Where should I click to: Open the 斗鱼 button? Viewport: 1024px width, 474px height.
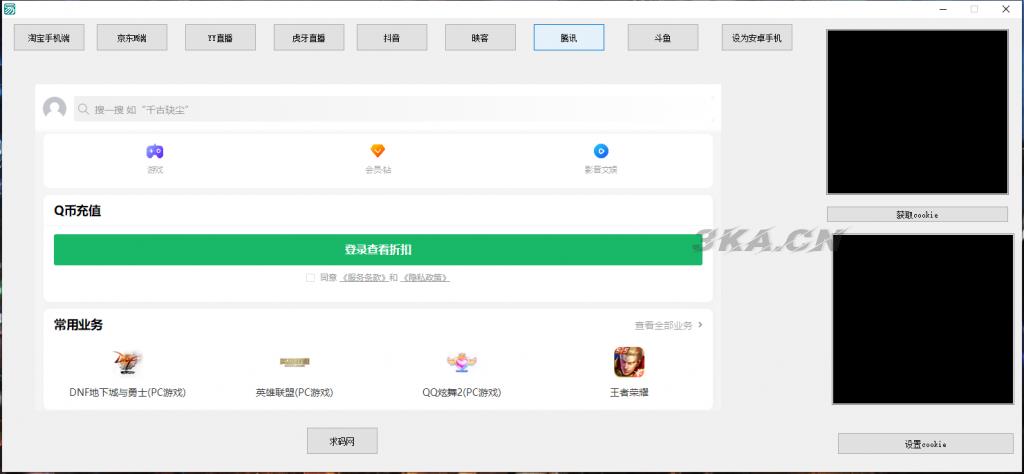pyautogui.click(x=663, y=37)
